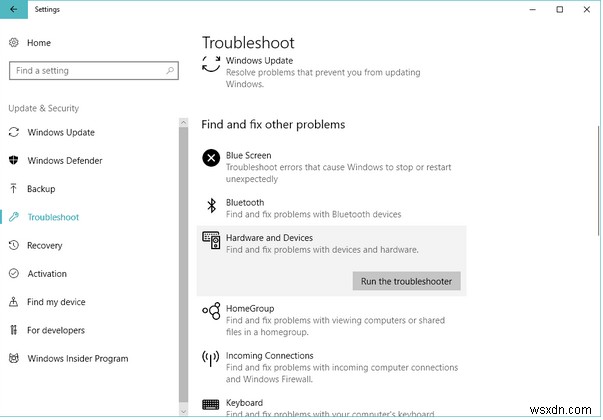
Task: Click the HomeGroup circles icon
Action: 211,311
